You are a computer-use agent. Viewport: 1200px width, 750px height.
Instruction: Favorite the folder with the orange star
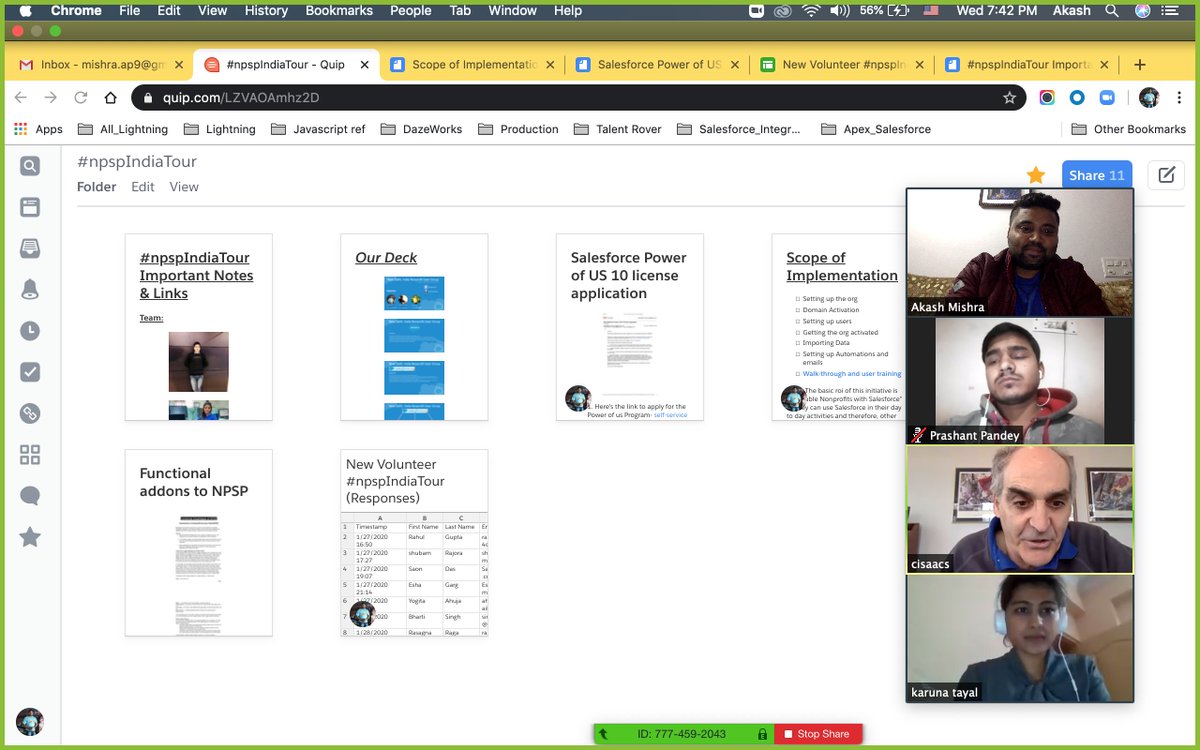[x=1036, y=175]
